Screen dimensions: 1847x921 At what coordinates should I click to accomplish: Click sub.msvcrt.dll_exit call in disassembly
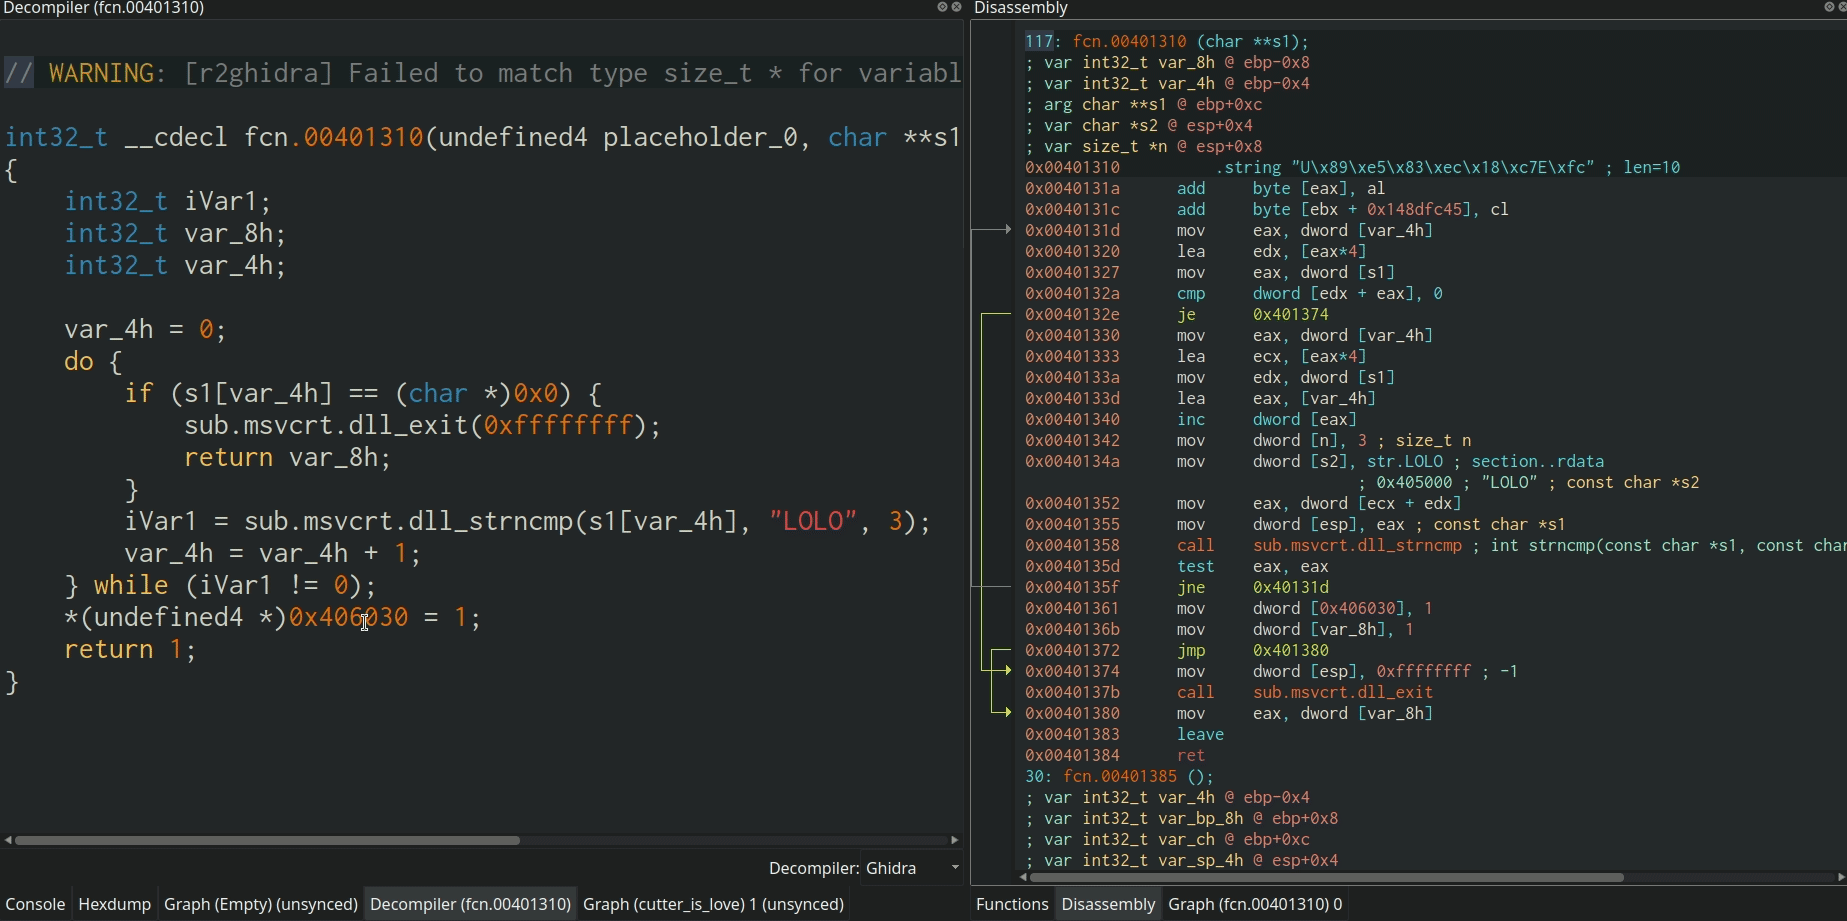tap(1343, 692)
